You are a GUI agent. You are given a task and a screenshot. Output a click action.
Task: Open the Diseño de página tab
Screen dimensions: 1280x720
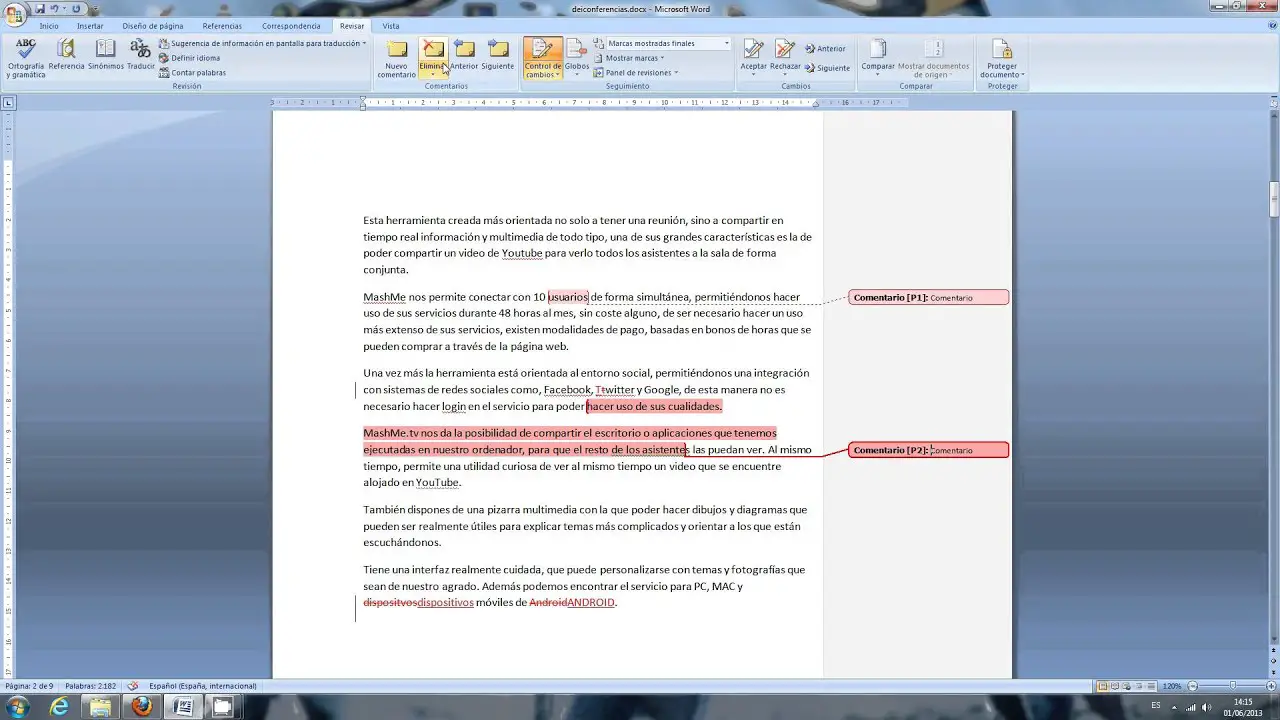pyautogui.click(x=152, y=26)
